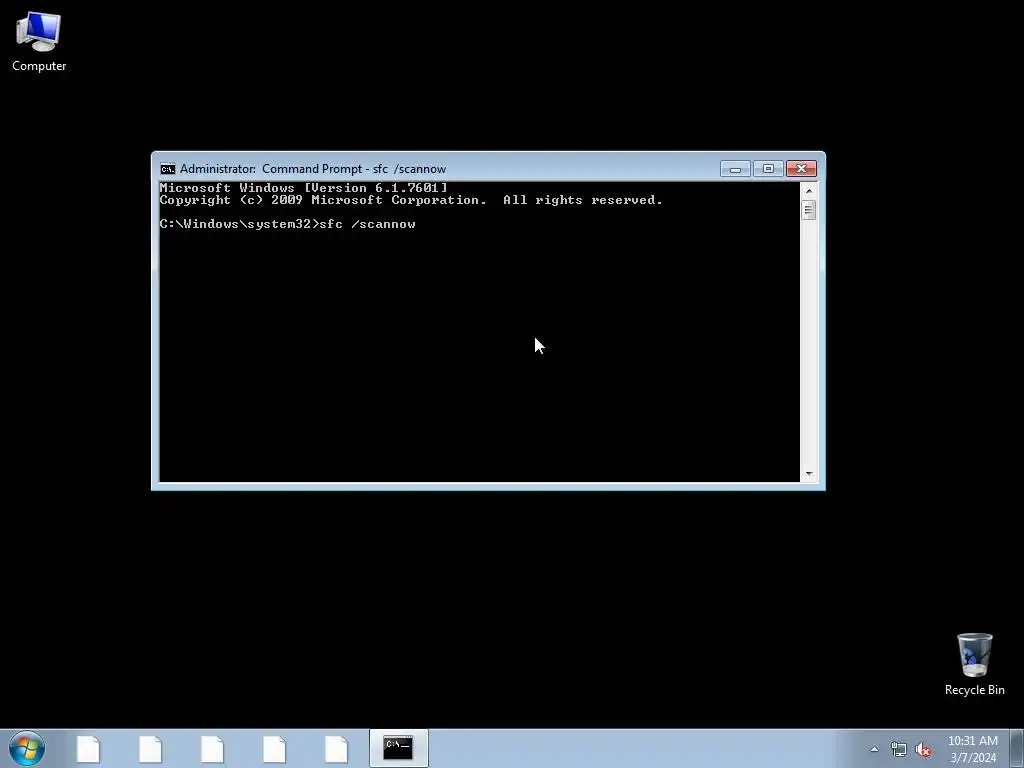Open the network tray icon
1024x768 pixels.
899,749
